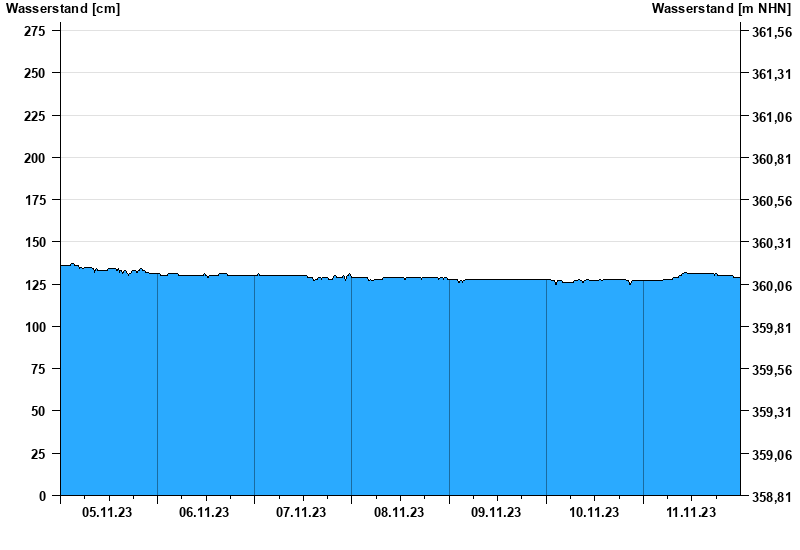Click the 275 value on the left axis

tap(34, 31)
